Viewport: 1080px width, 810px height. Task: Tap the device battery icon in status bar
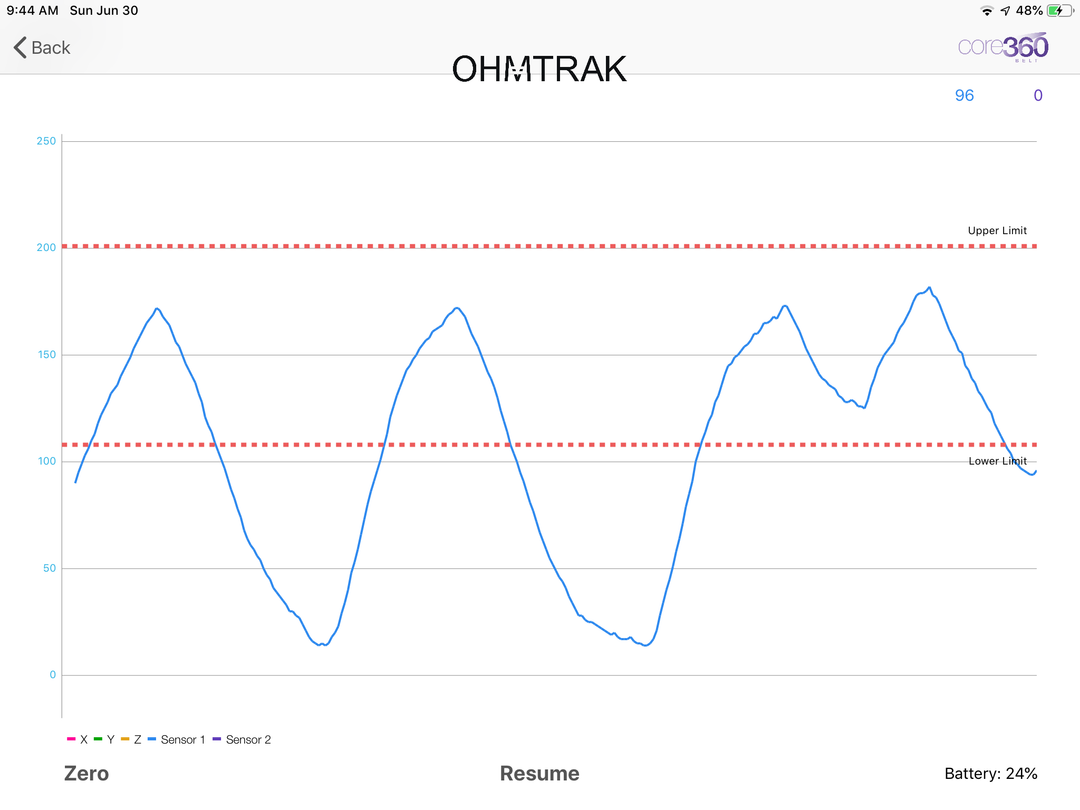click(1058, 10)
